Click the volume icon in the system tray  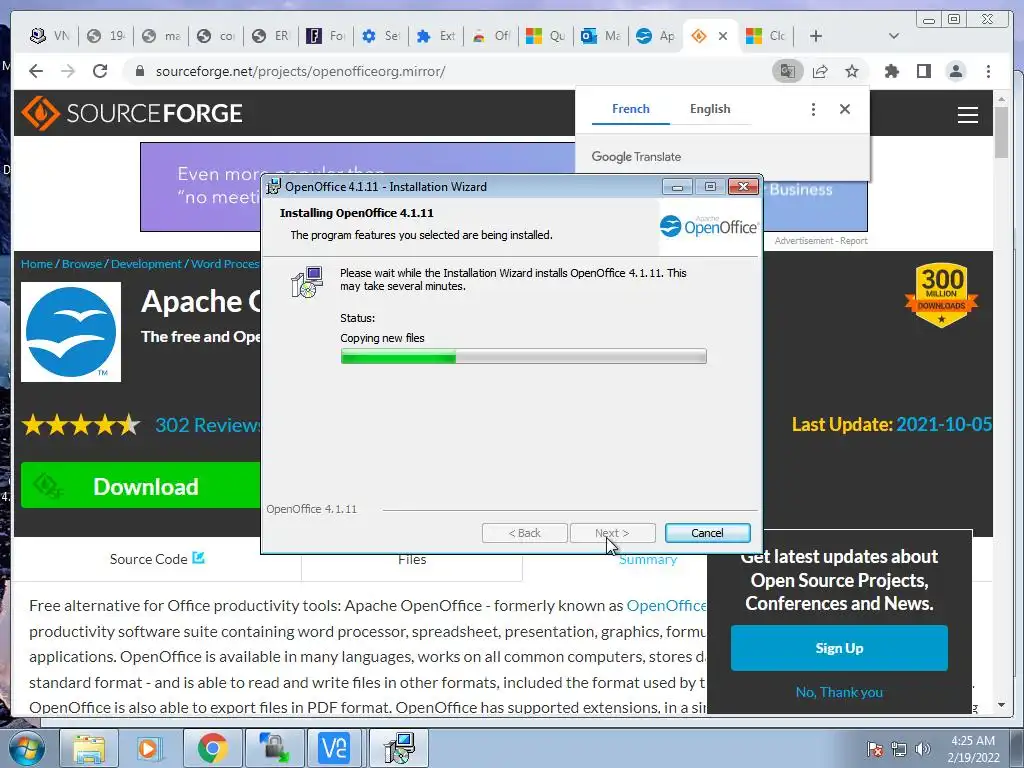tap(922, 749)
